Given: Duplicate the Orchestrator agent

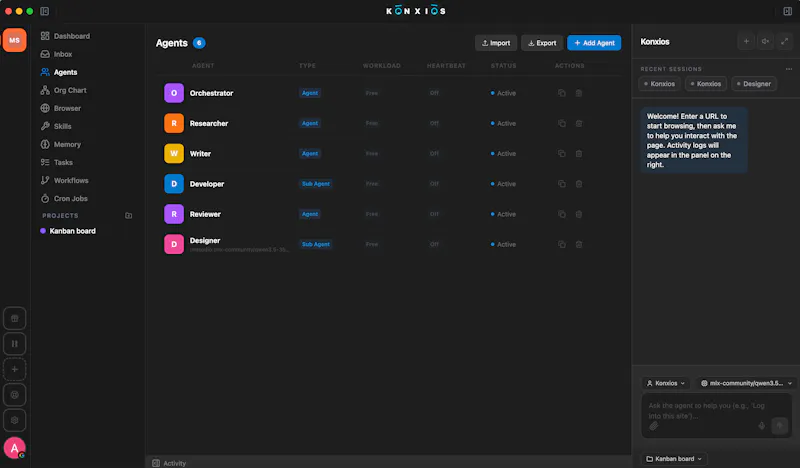Looking at the screenshot, I should tap(562, 93).
